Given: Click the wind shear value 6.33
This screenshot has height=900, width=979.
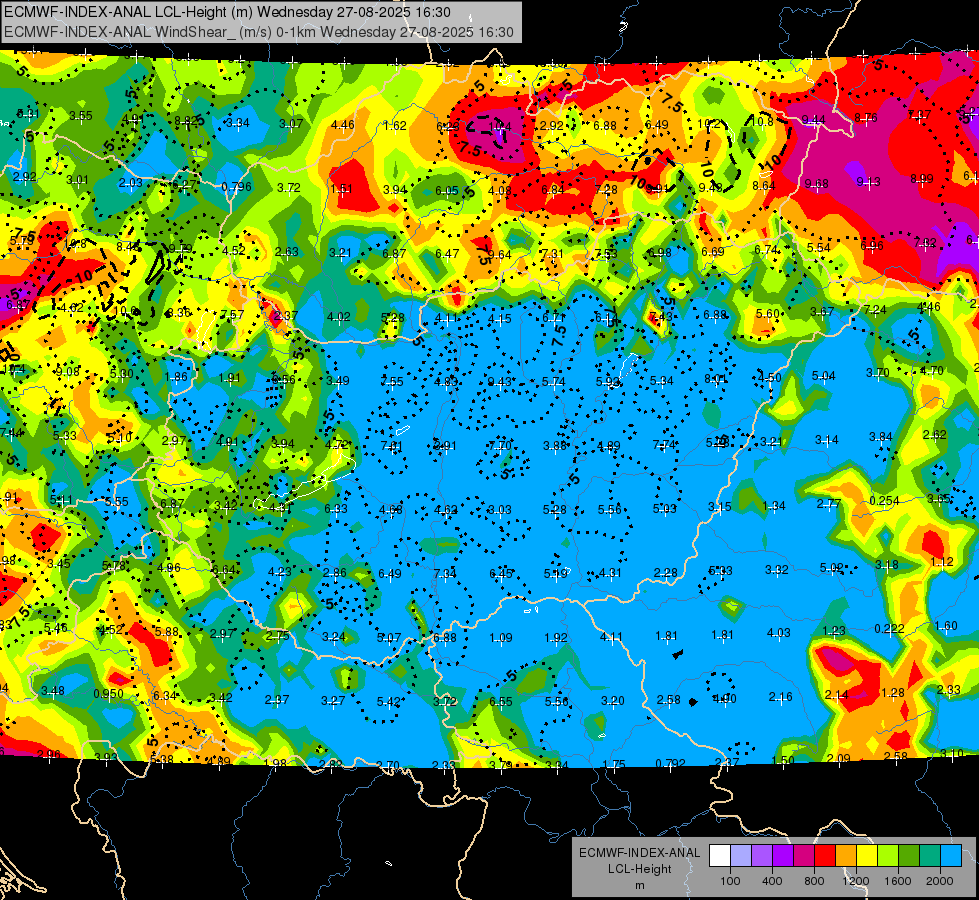Looking at the screenshot, I should click(336, 509).
